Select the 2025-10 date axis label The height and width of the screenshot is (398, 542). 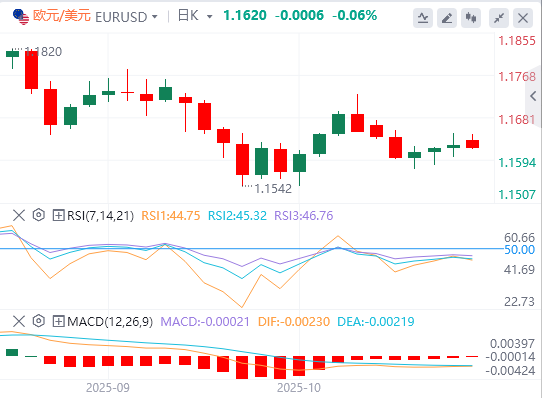click(299, 388)
